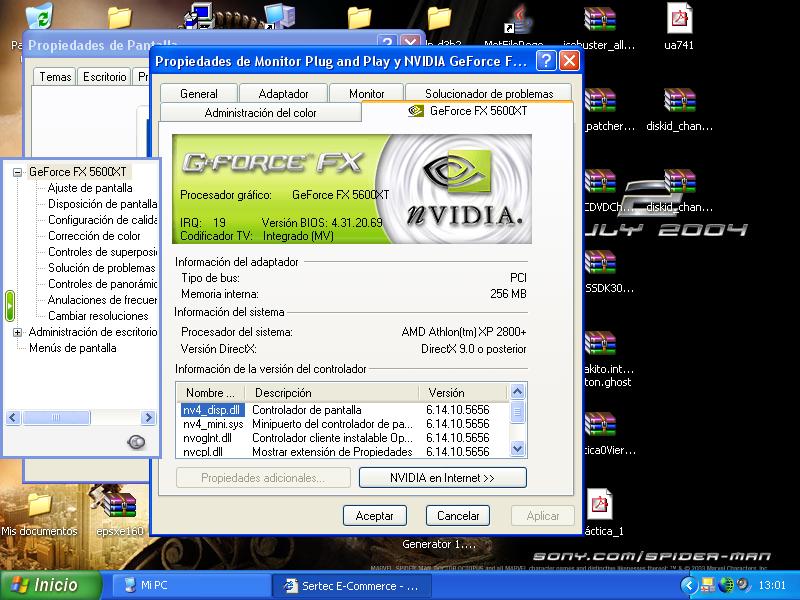The width and height of the screenshot is (800, 600).
Task: Sort driver list by Descripción column header
Action: coord(332,393)
